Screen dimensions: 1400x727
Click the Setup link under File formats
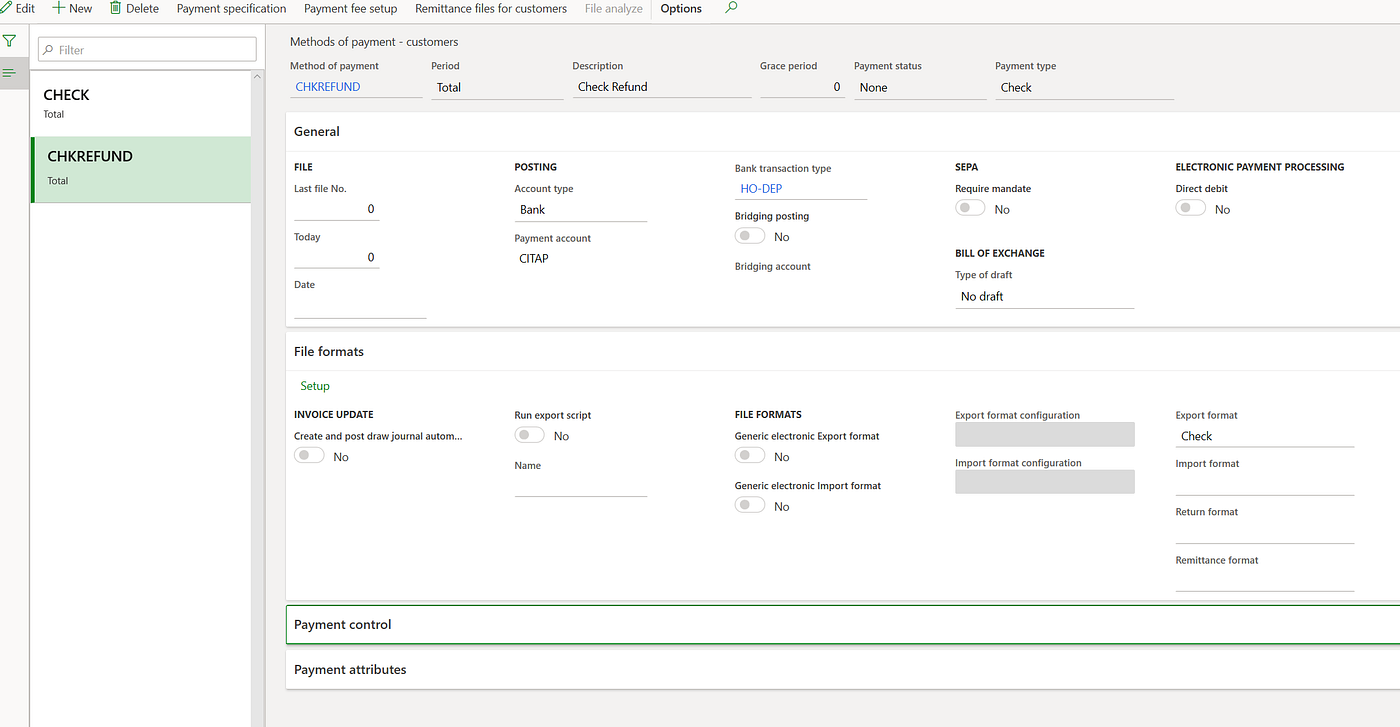(x=314, y=385)
